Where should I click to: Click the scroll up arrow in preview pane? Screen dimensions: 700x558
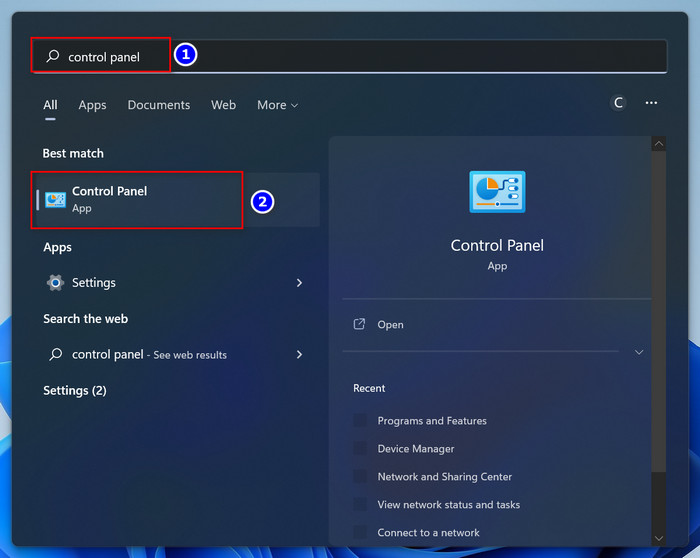[658, 144]
